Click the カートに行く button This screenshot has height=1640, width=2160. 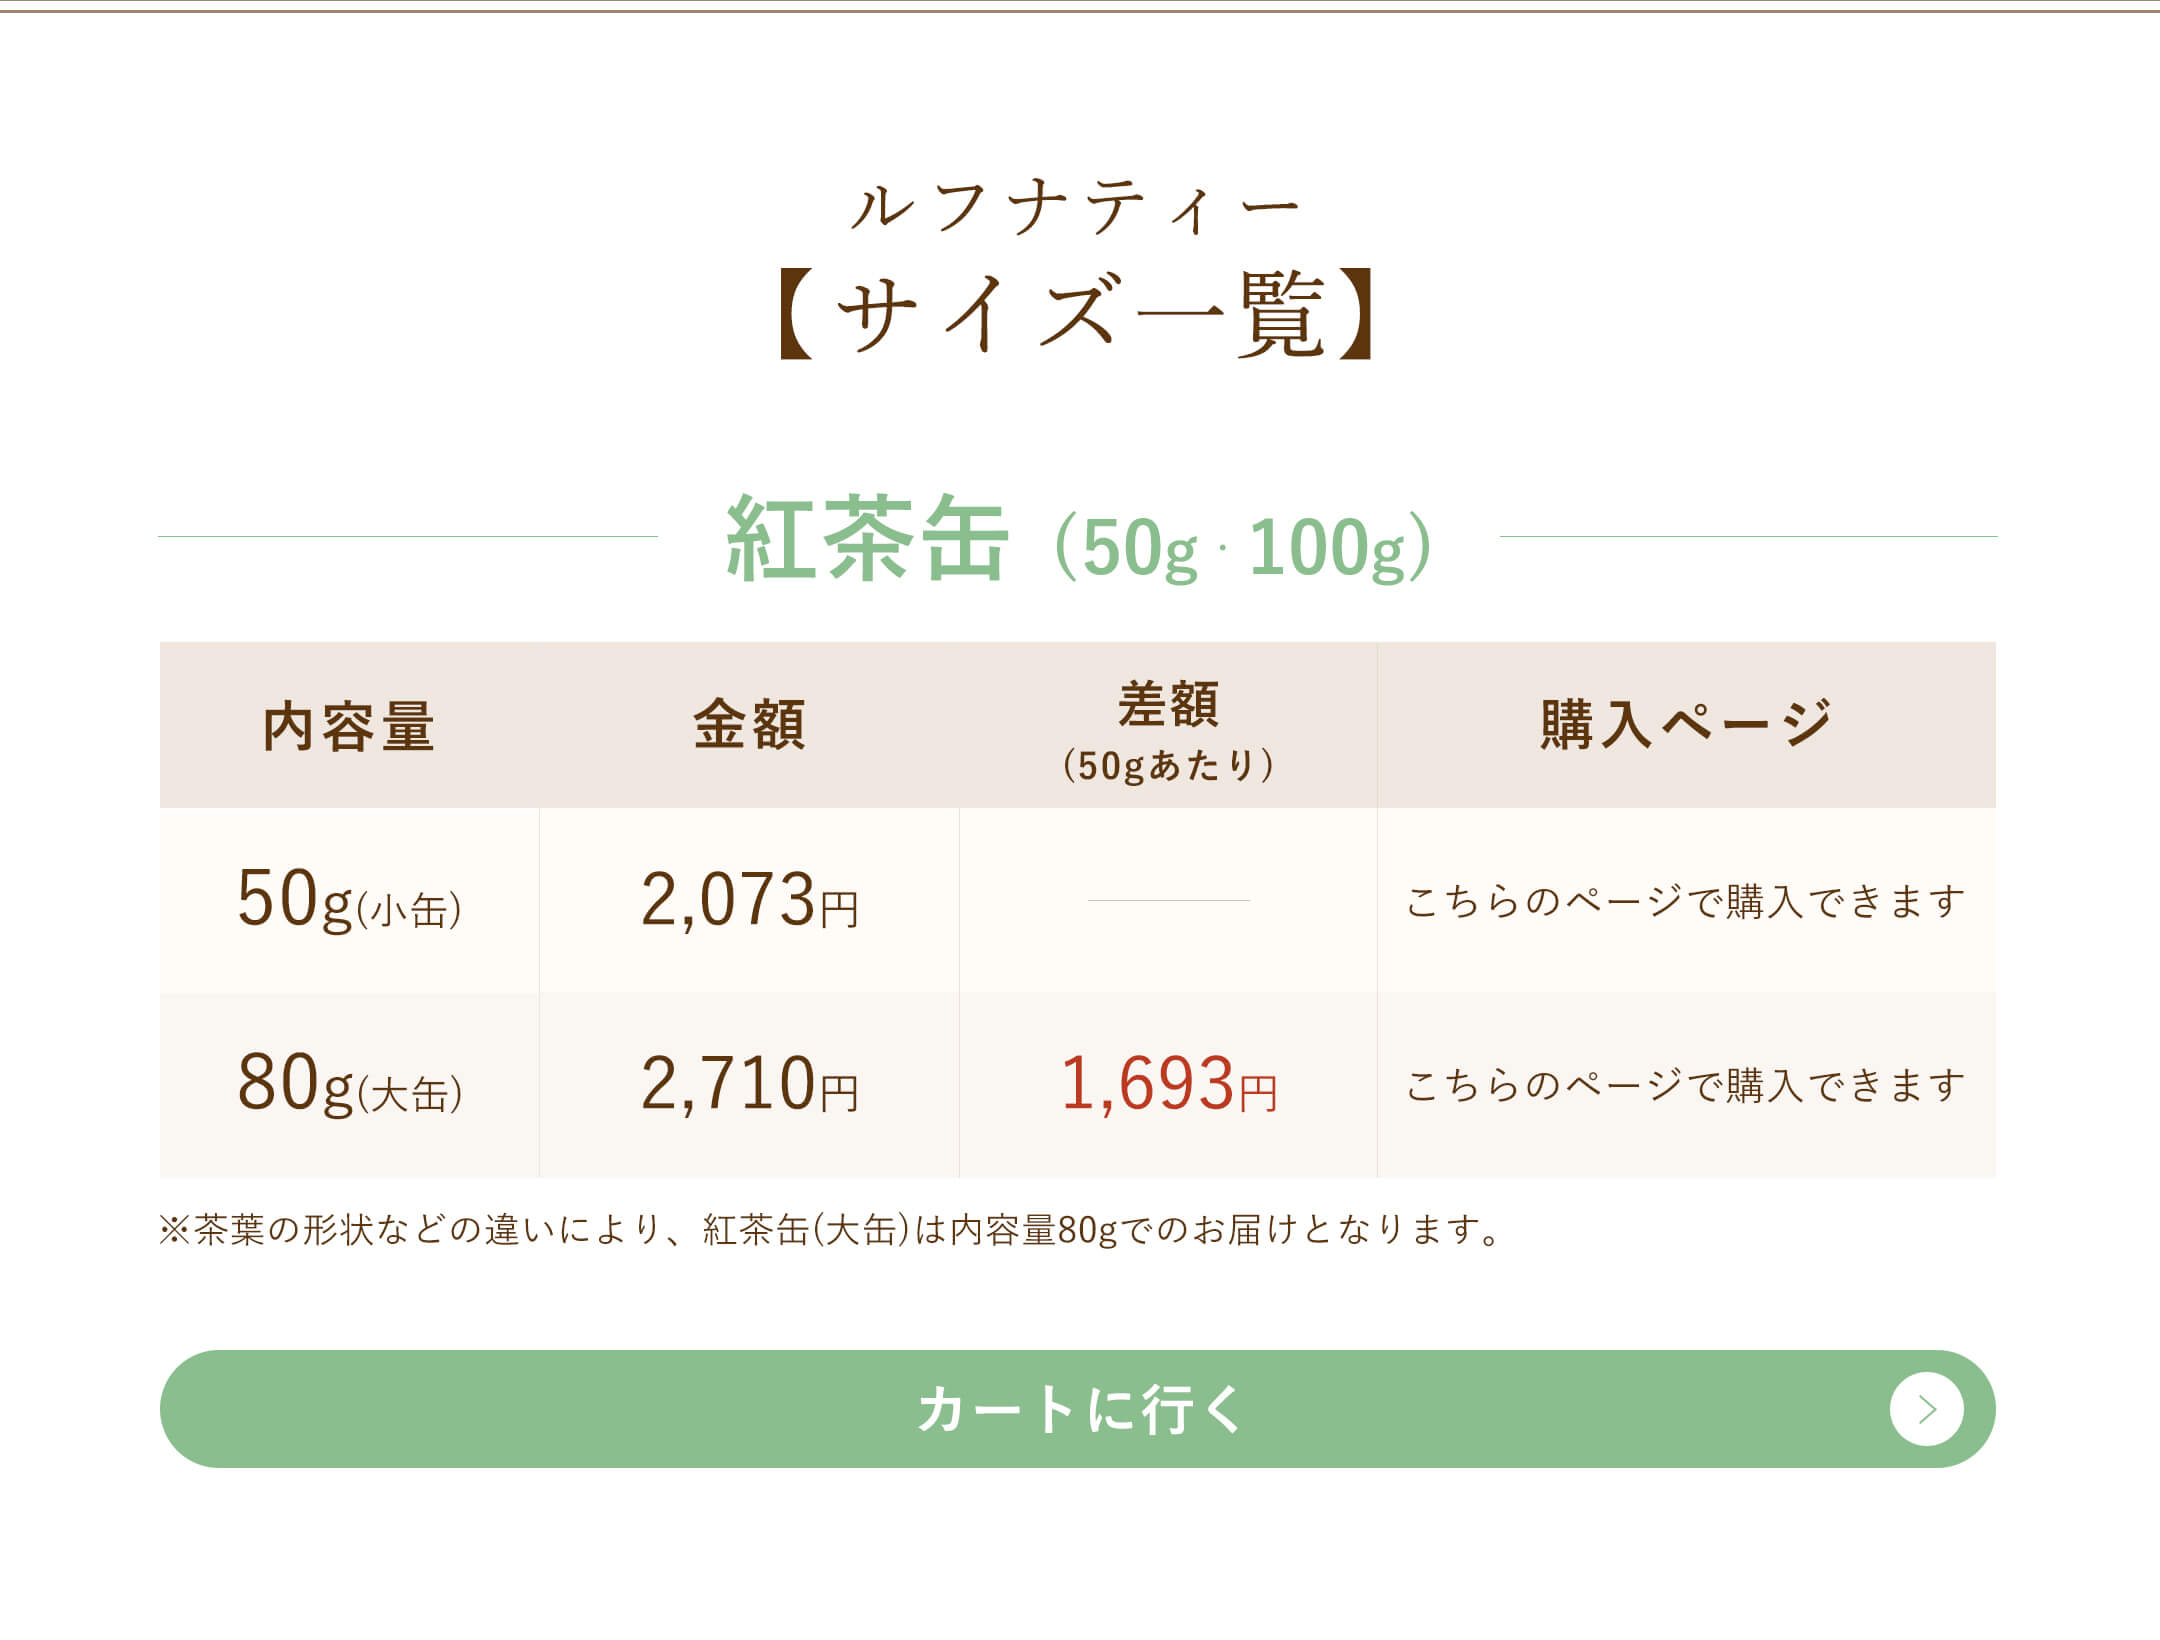(x=1077, y=1409)
